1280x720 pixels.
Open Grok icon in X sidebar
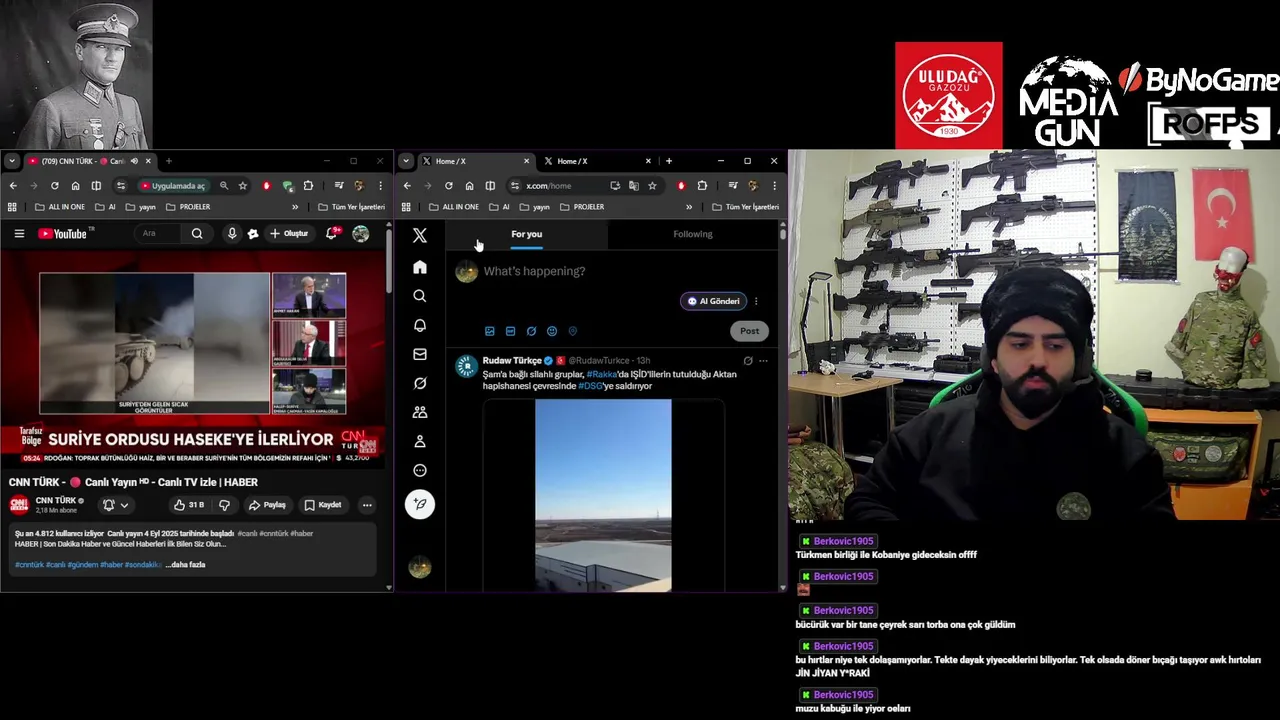click(x=420, y=383)
